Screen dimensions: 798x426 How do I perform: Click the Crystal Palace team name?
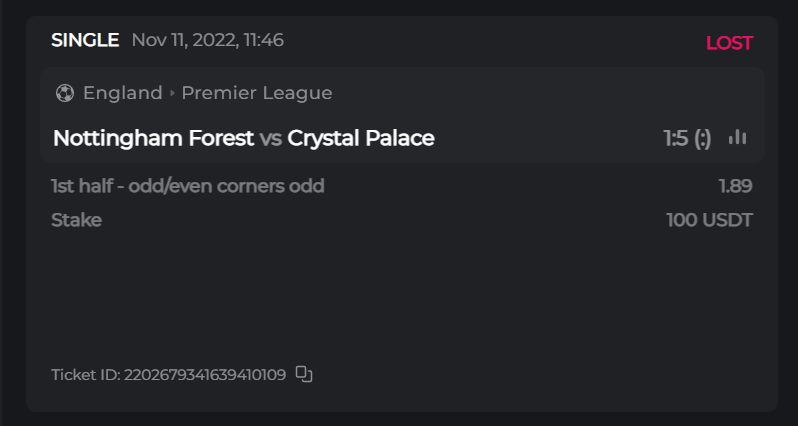tap(361, 138)
